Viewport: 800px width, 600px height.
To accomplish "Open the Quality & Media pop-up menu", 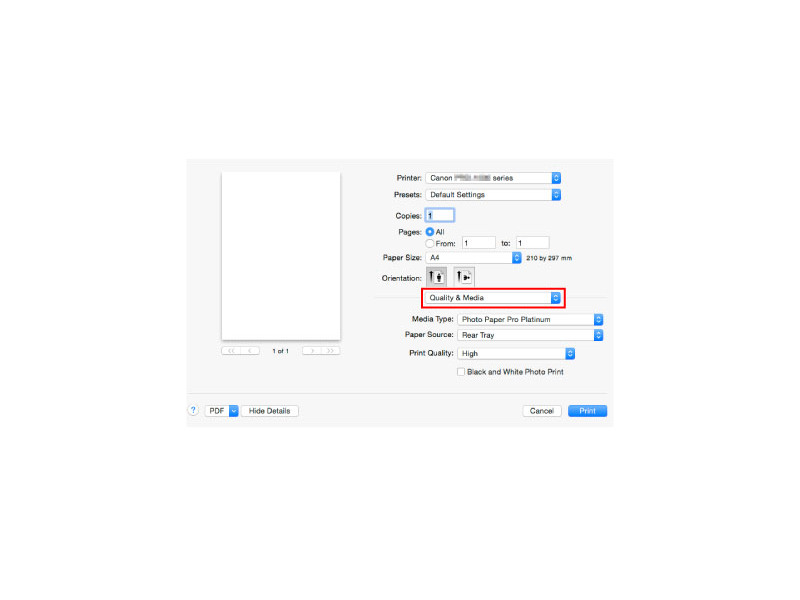I will point(493,298).
